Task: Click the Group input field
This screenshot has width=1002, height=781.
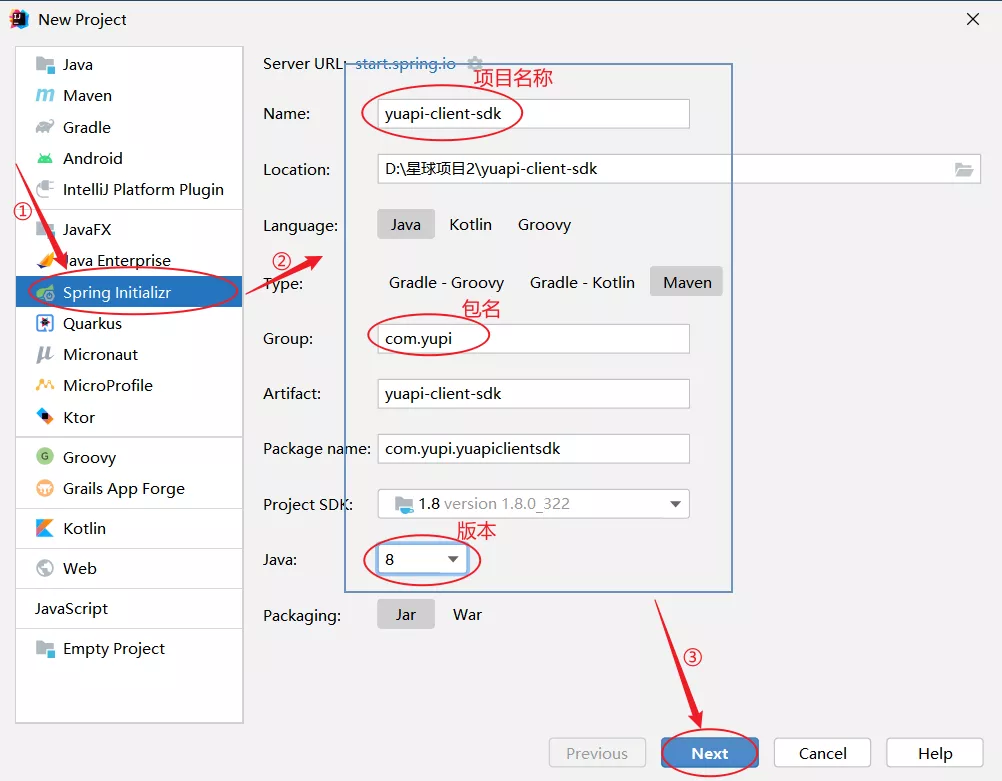Action: [534, 339]
